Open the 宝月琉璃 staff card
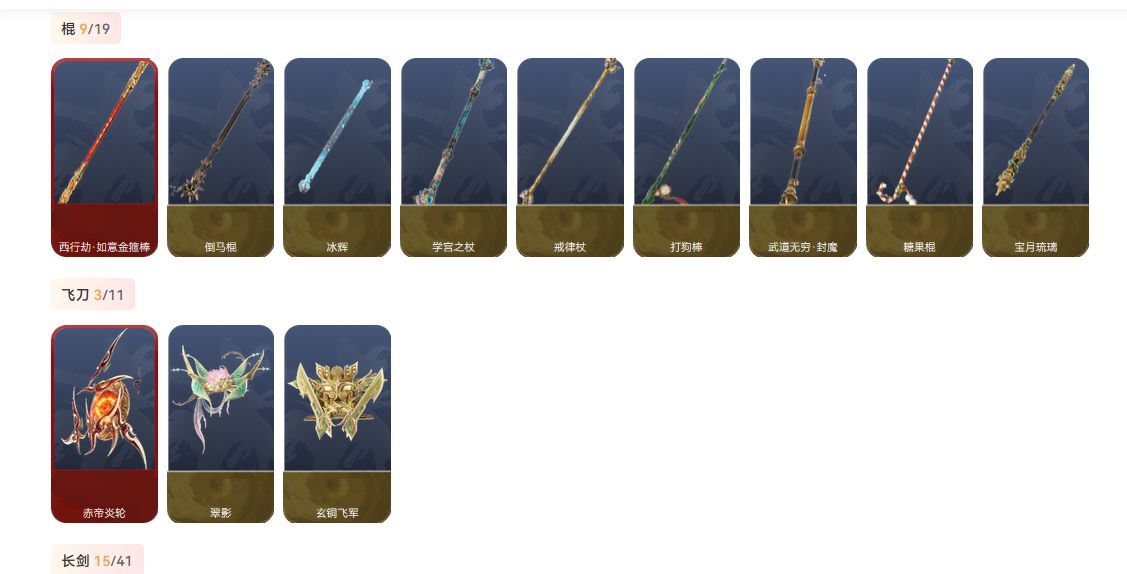The width and height of the screenshot is (1127, 574). tap(1036, 157)
